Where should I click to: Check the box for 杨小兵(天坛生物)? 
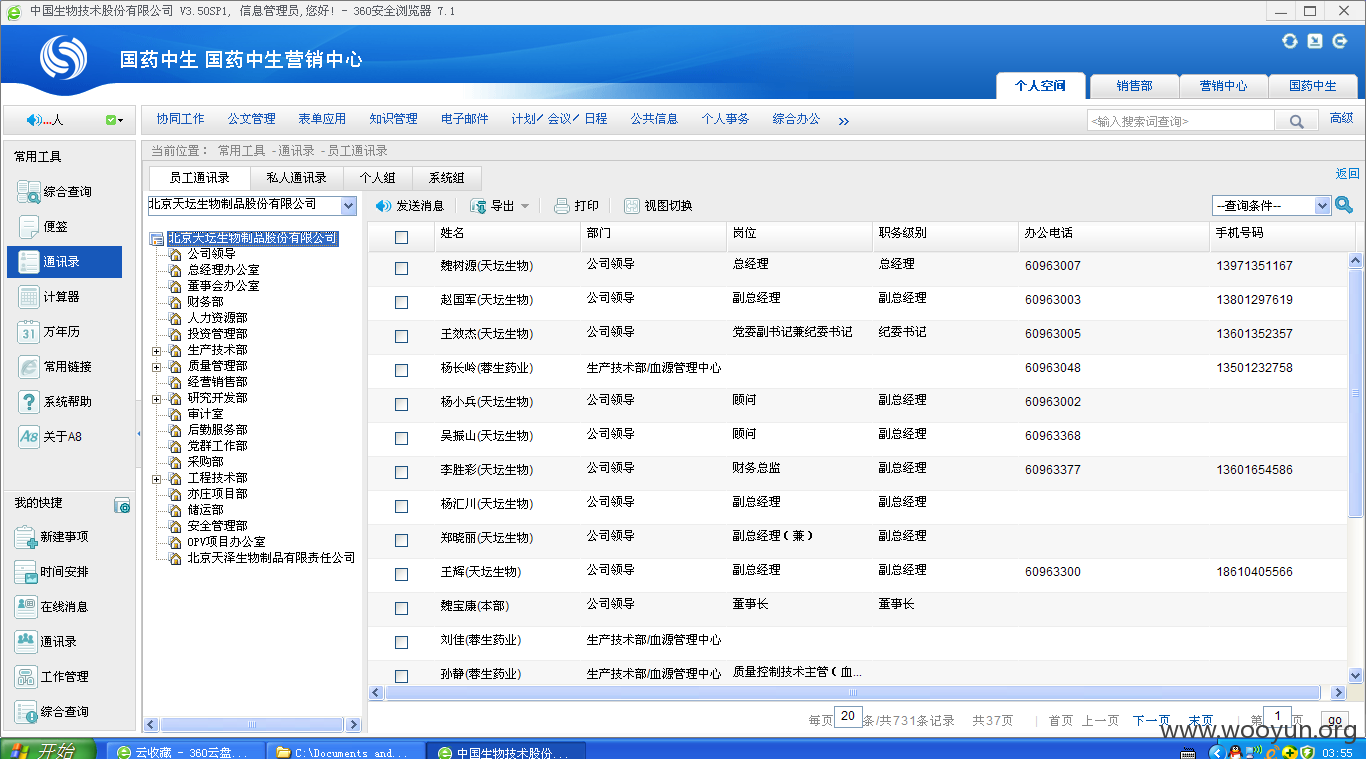(401, 404)
